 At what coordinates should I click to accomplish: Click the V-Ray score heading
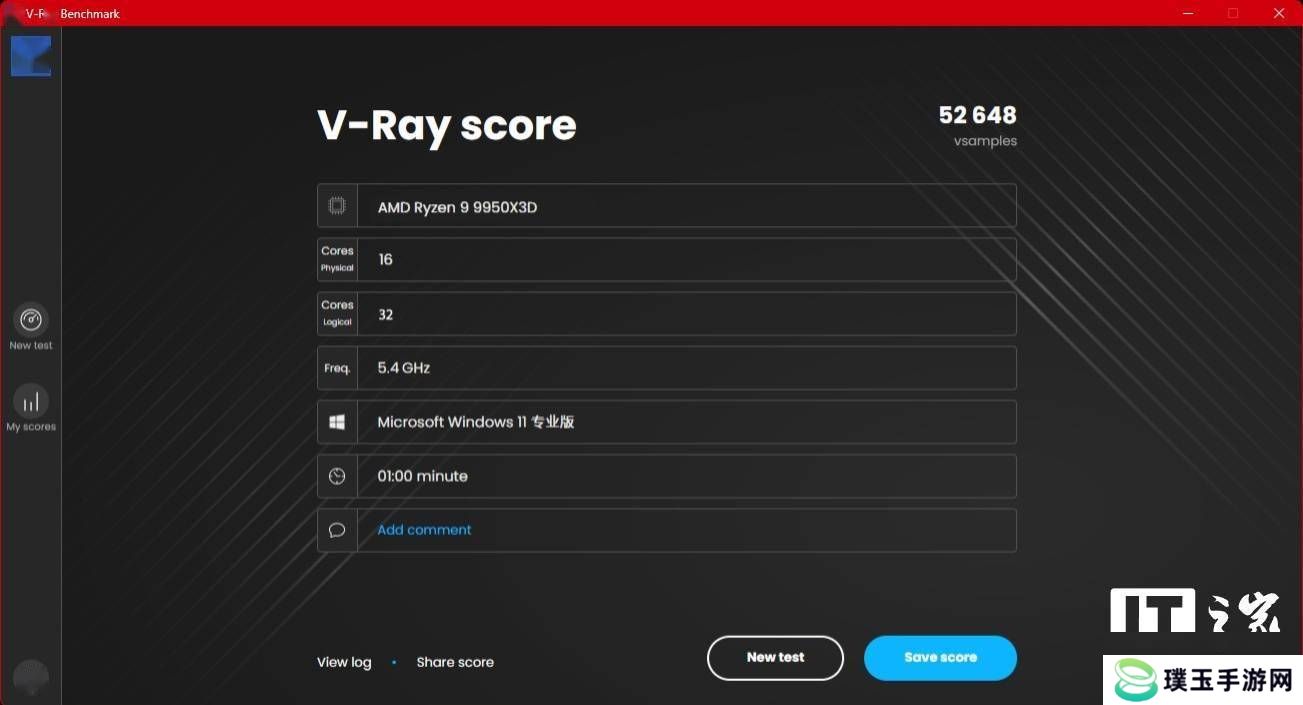click(x=447, y=126)
